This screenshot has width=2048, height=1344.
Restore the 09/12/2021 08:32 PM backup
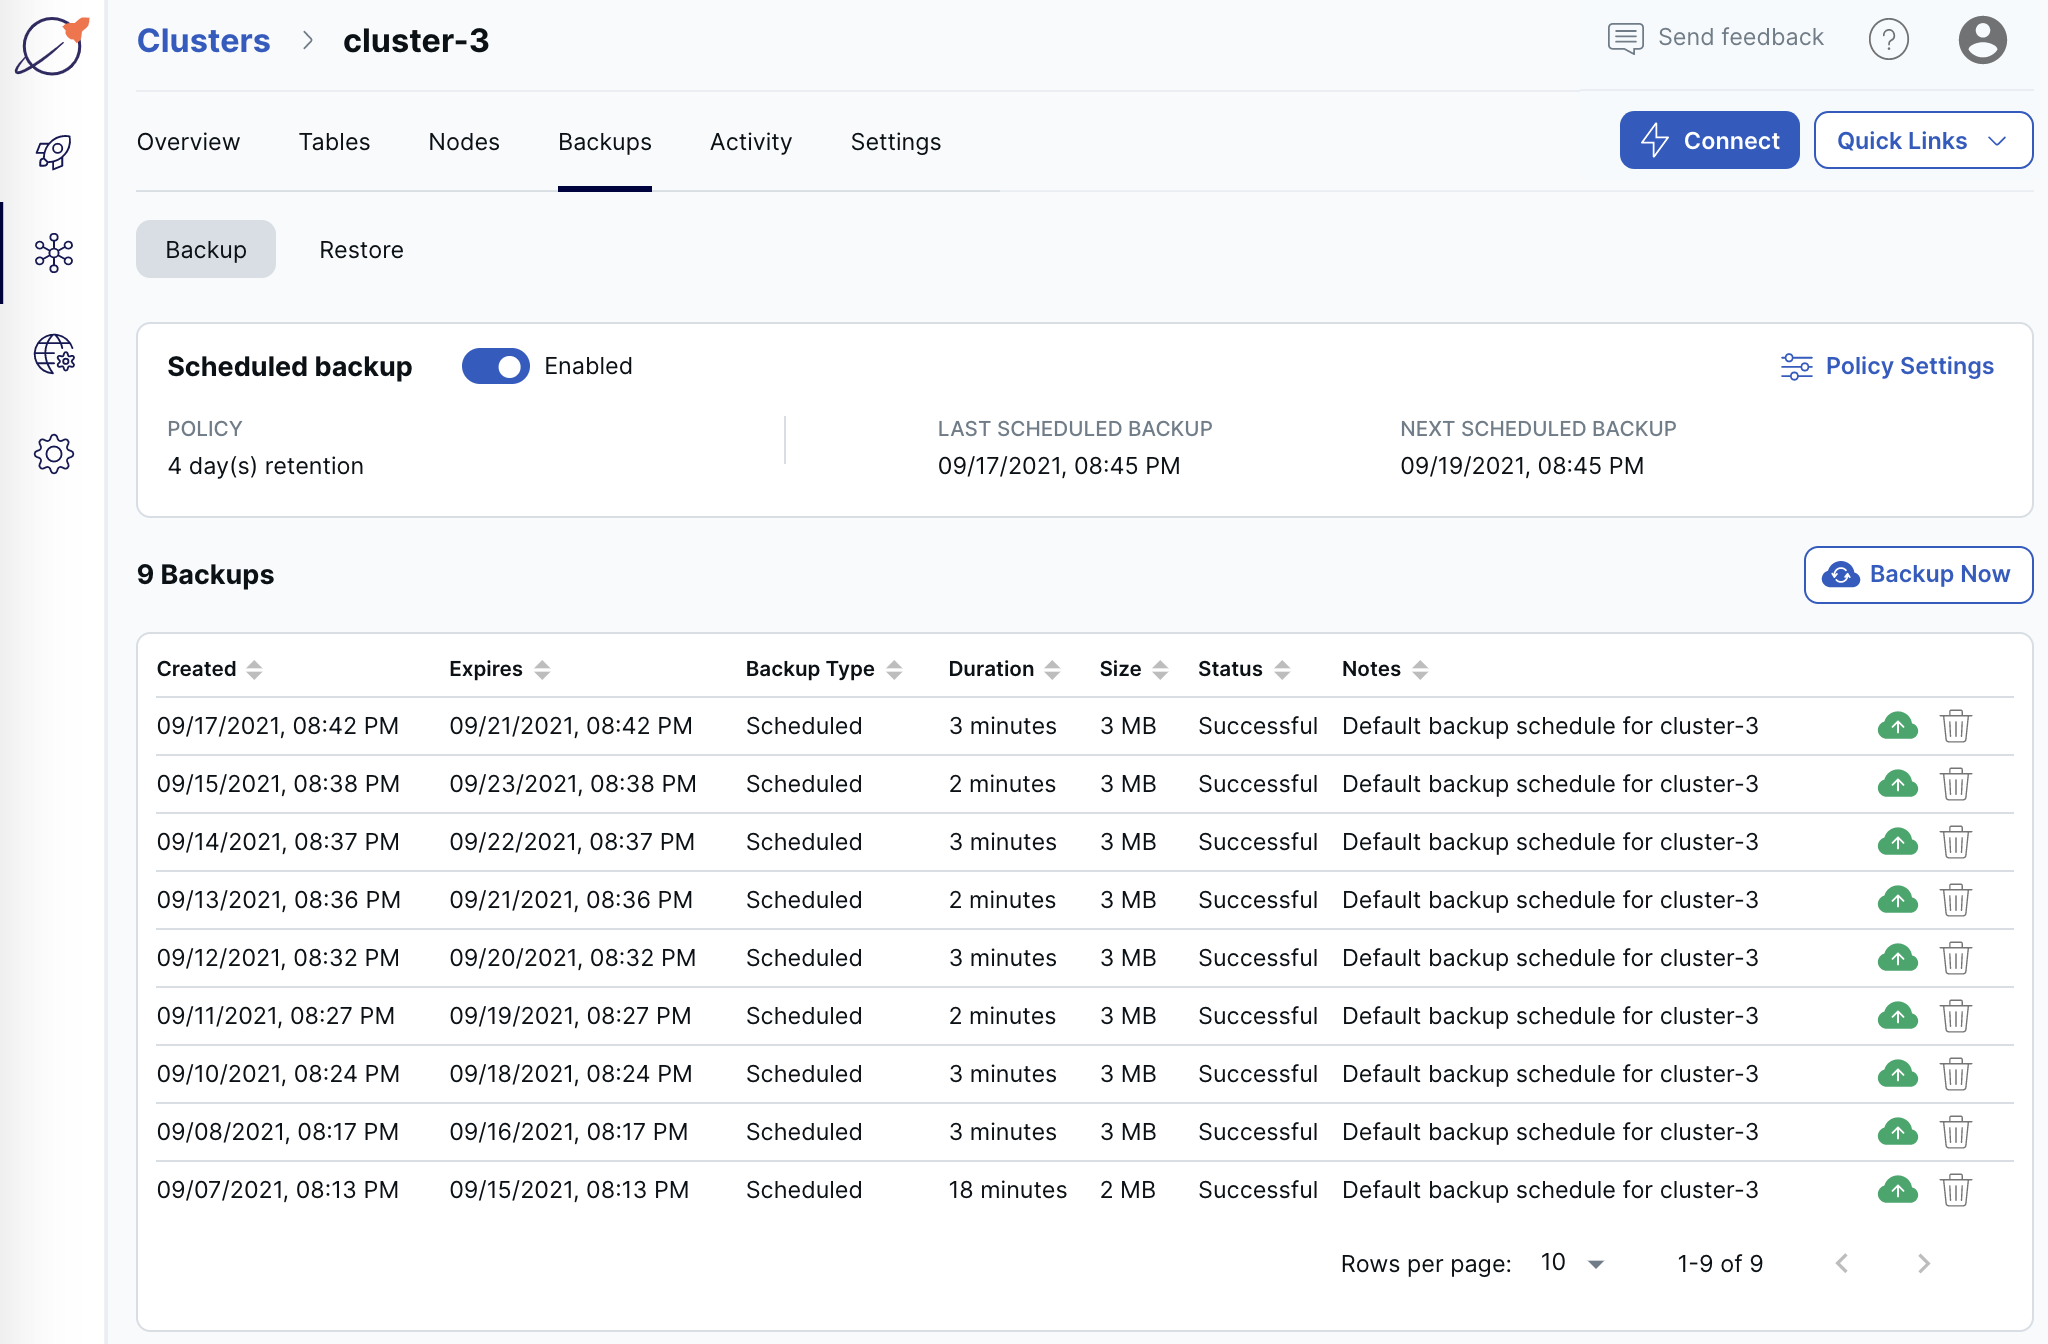[x=1897, y=958]
